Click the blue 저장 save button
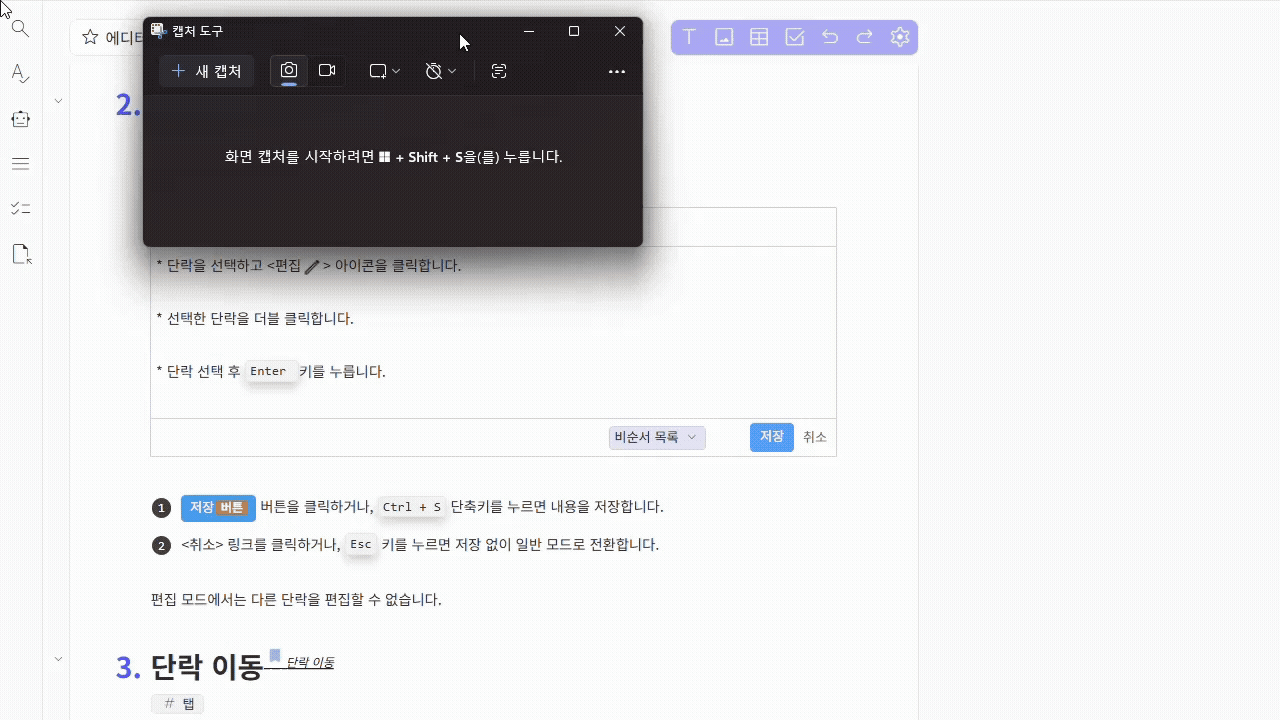Viewport: 1280px width, 720px height. (x=771, y=437)
